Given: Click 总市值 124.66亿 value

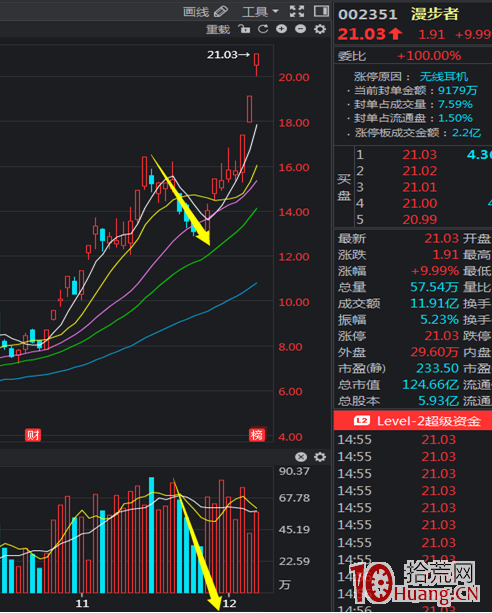Looking at the screenshot, I should point(431,385).
